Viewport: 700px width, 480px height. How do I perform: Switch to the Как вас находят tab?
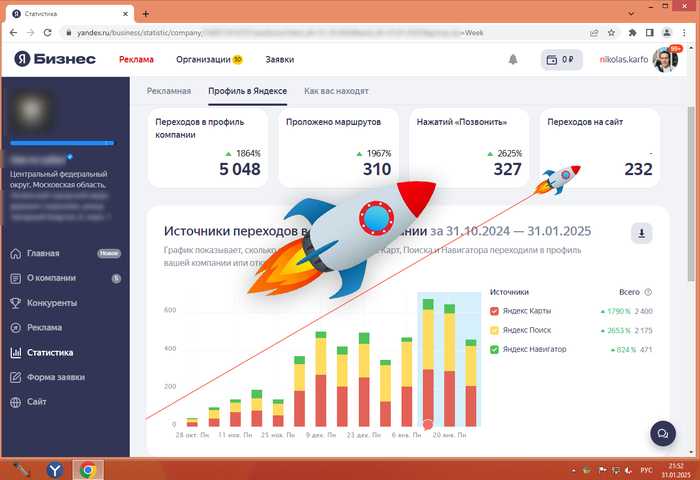click(336, 91)
